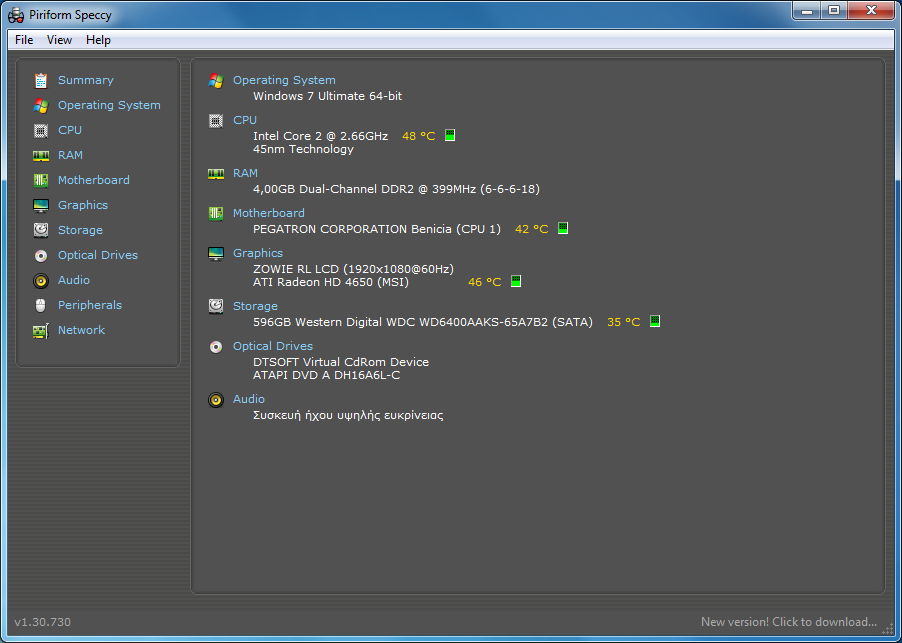Click 'Windows 7 Ultimate 64-bit' text
The image size is (902, 643).
[x=327, y=96]
